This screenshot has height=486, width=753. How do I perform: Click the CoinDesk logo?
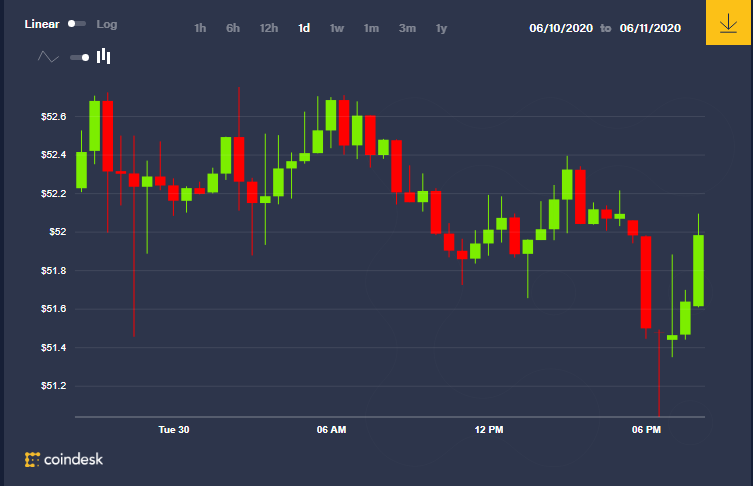(x=64, y=460)
